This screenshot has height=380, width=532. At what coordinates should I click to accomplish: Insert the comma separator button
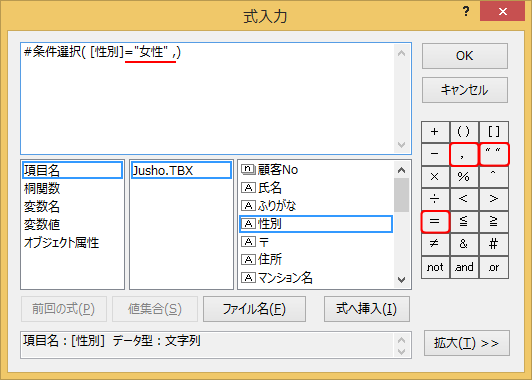tap(464, 155)
